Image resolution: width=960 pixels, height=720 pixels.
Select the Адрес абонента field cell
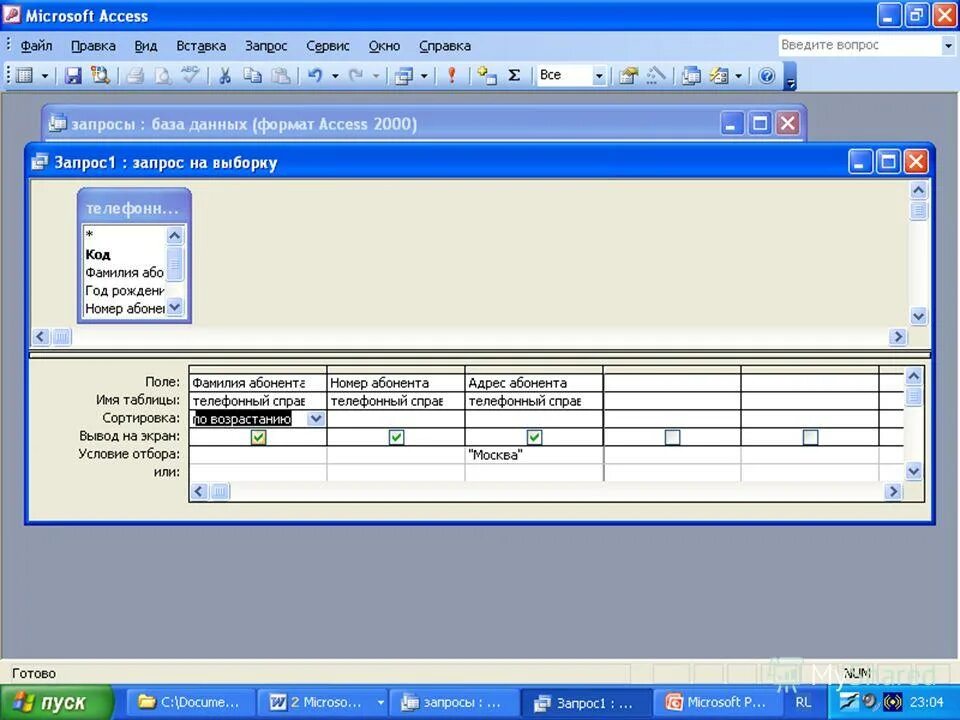[x=534, y=383]
